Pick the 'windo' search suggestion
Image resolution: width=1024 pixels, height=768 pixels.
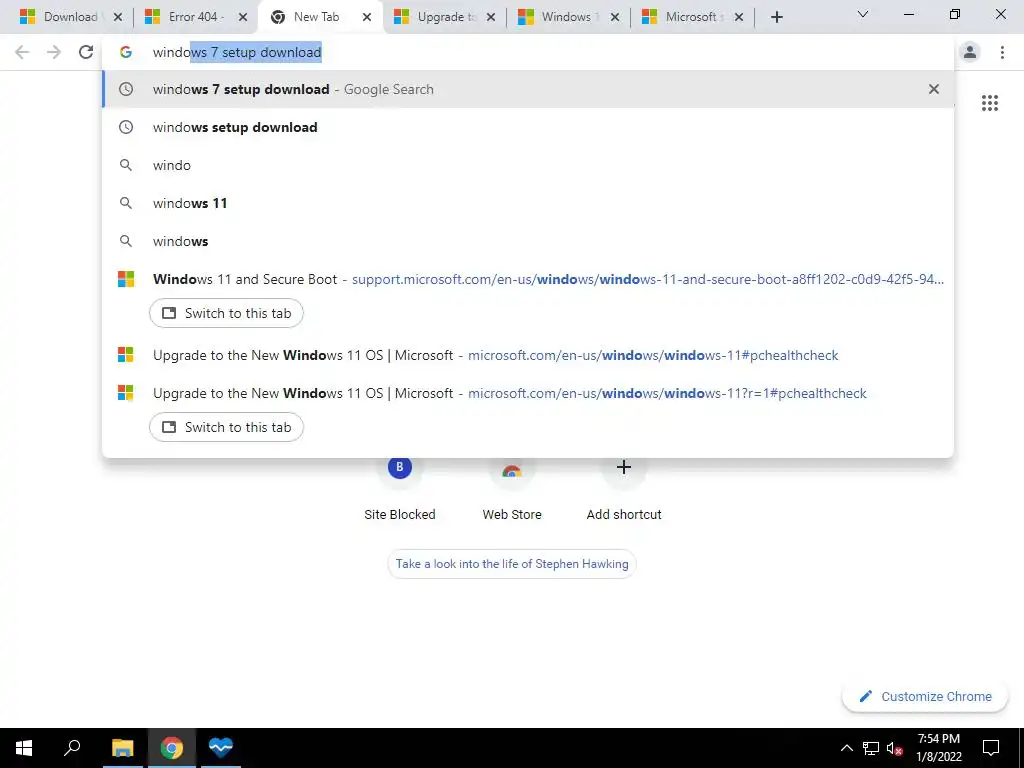tap(528, 165)
